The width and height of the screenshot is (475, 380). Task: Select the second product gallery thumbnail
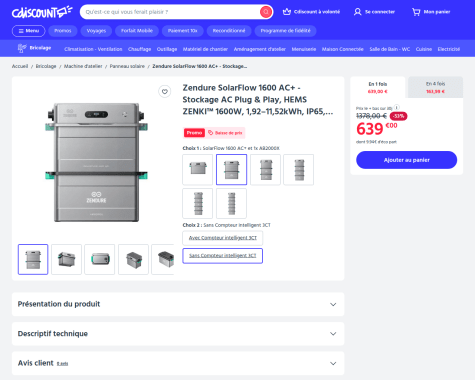(66, 259)
